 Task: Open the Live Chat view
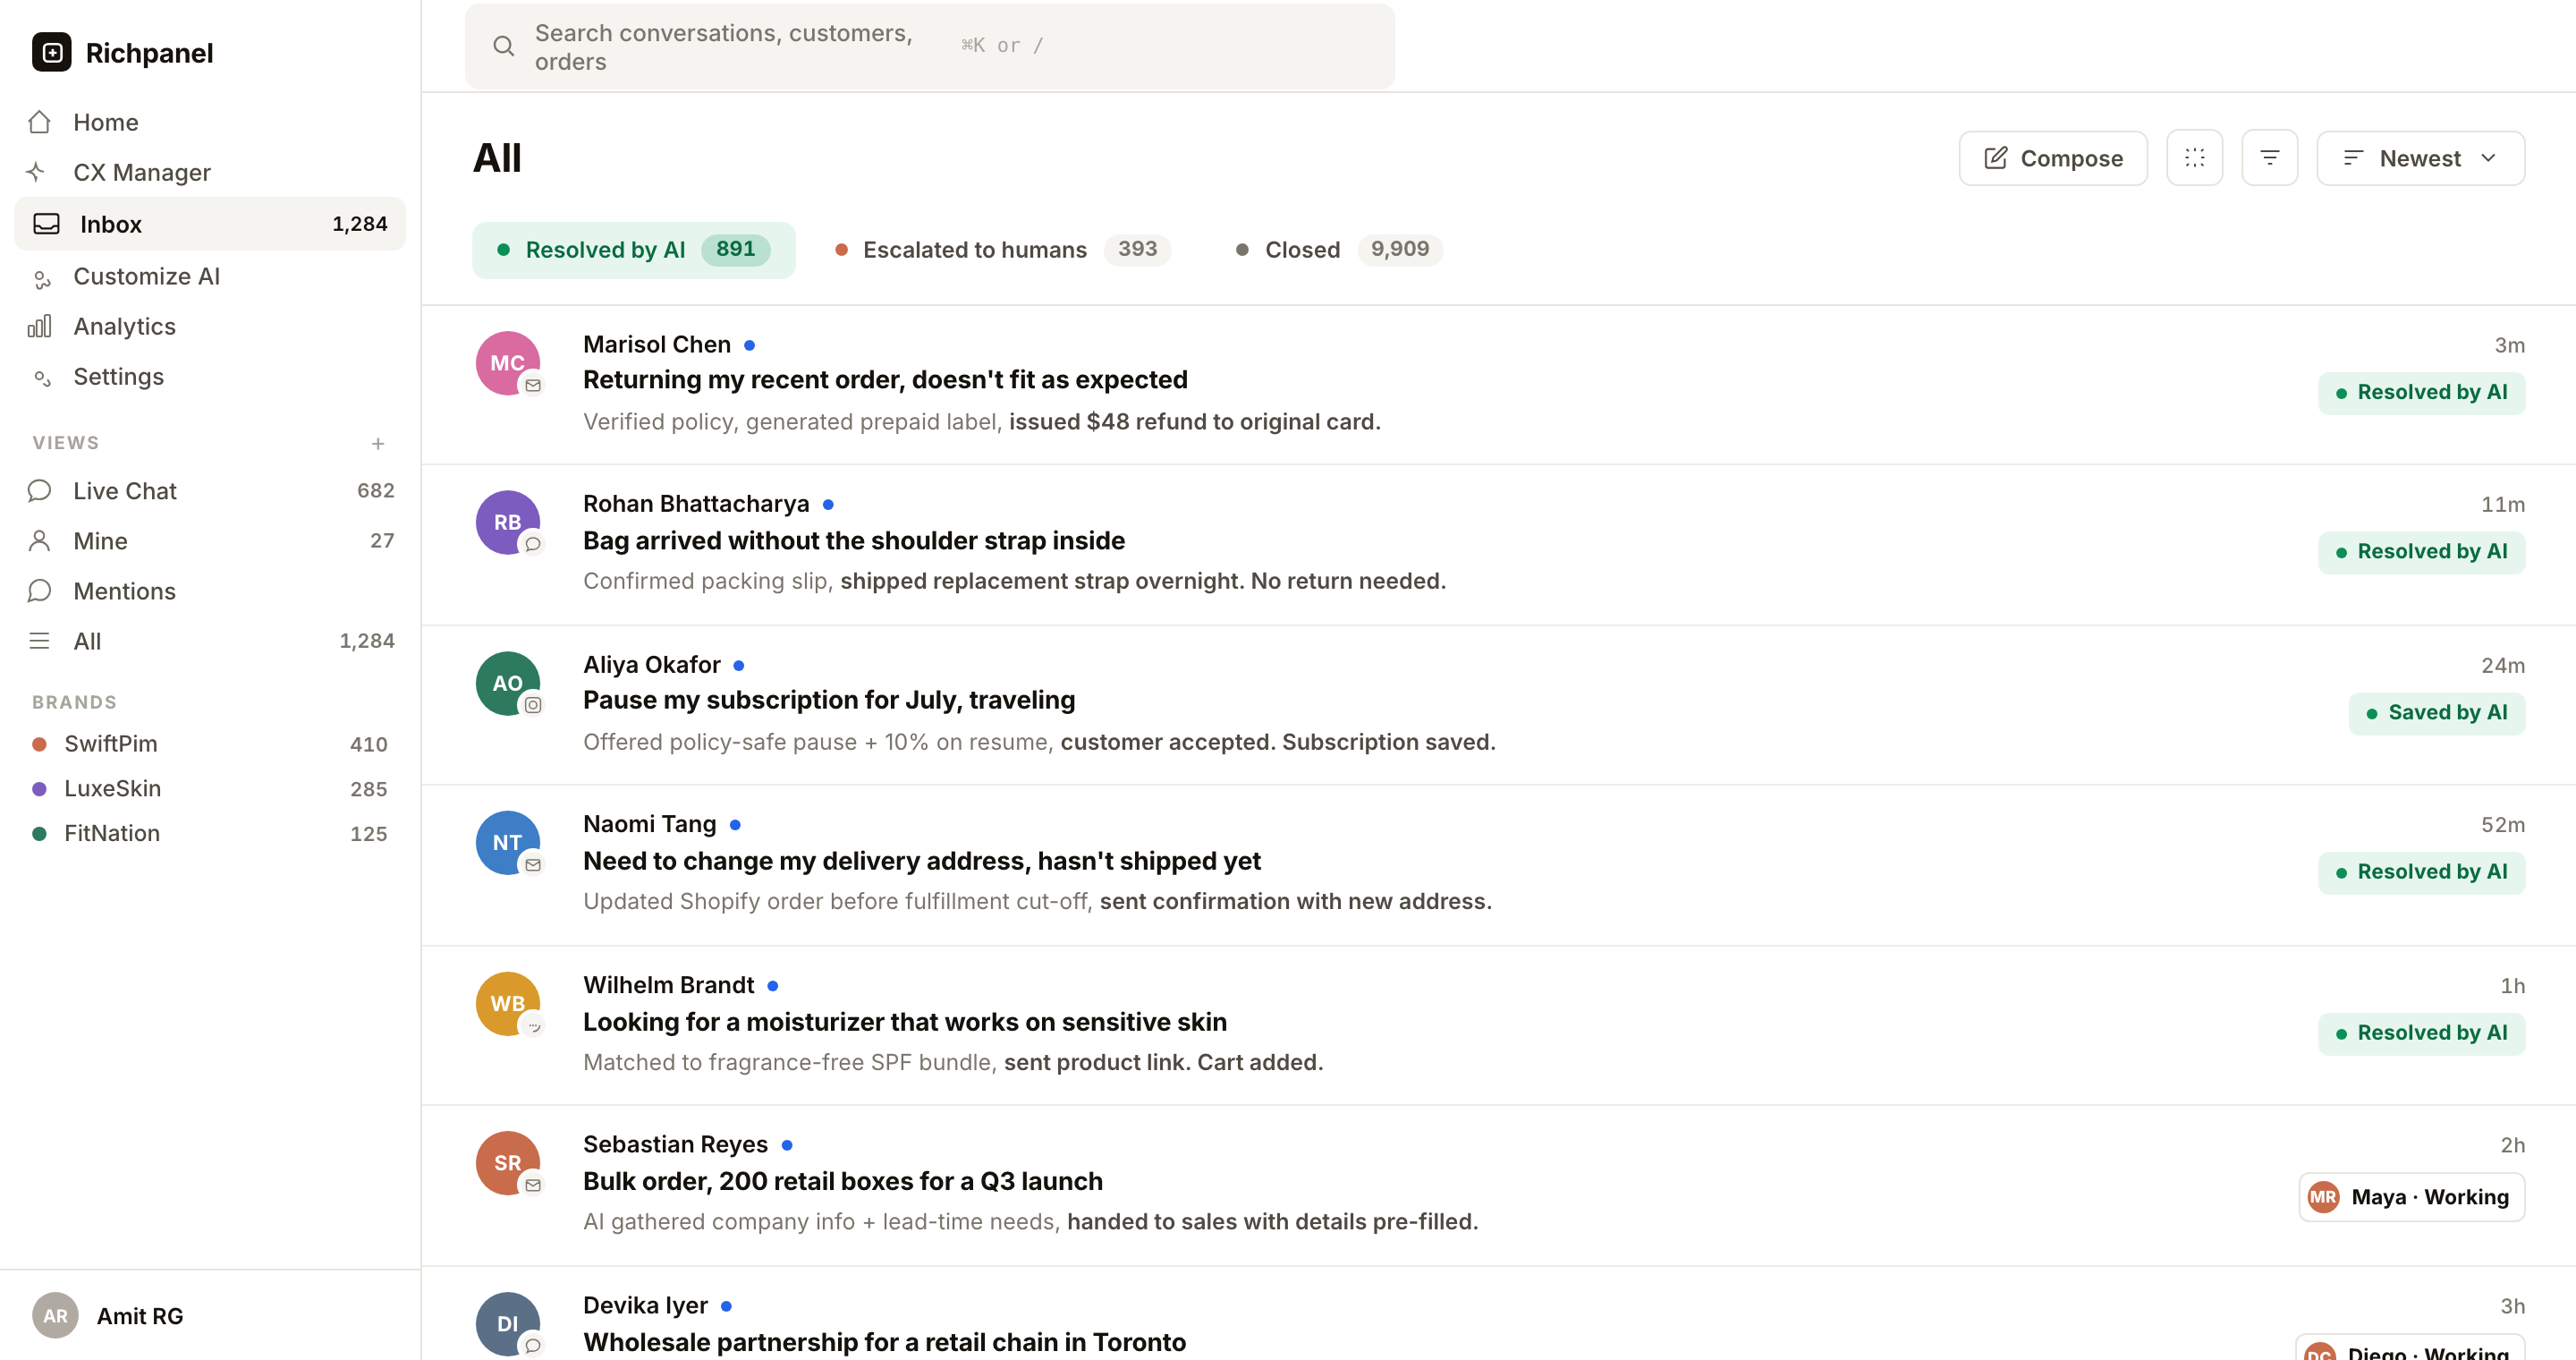(x=210, y=491)
